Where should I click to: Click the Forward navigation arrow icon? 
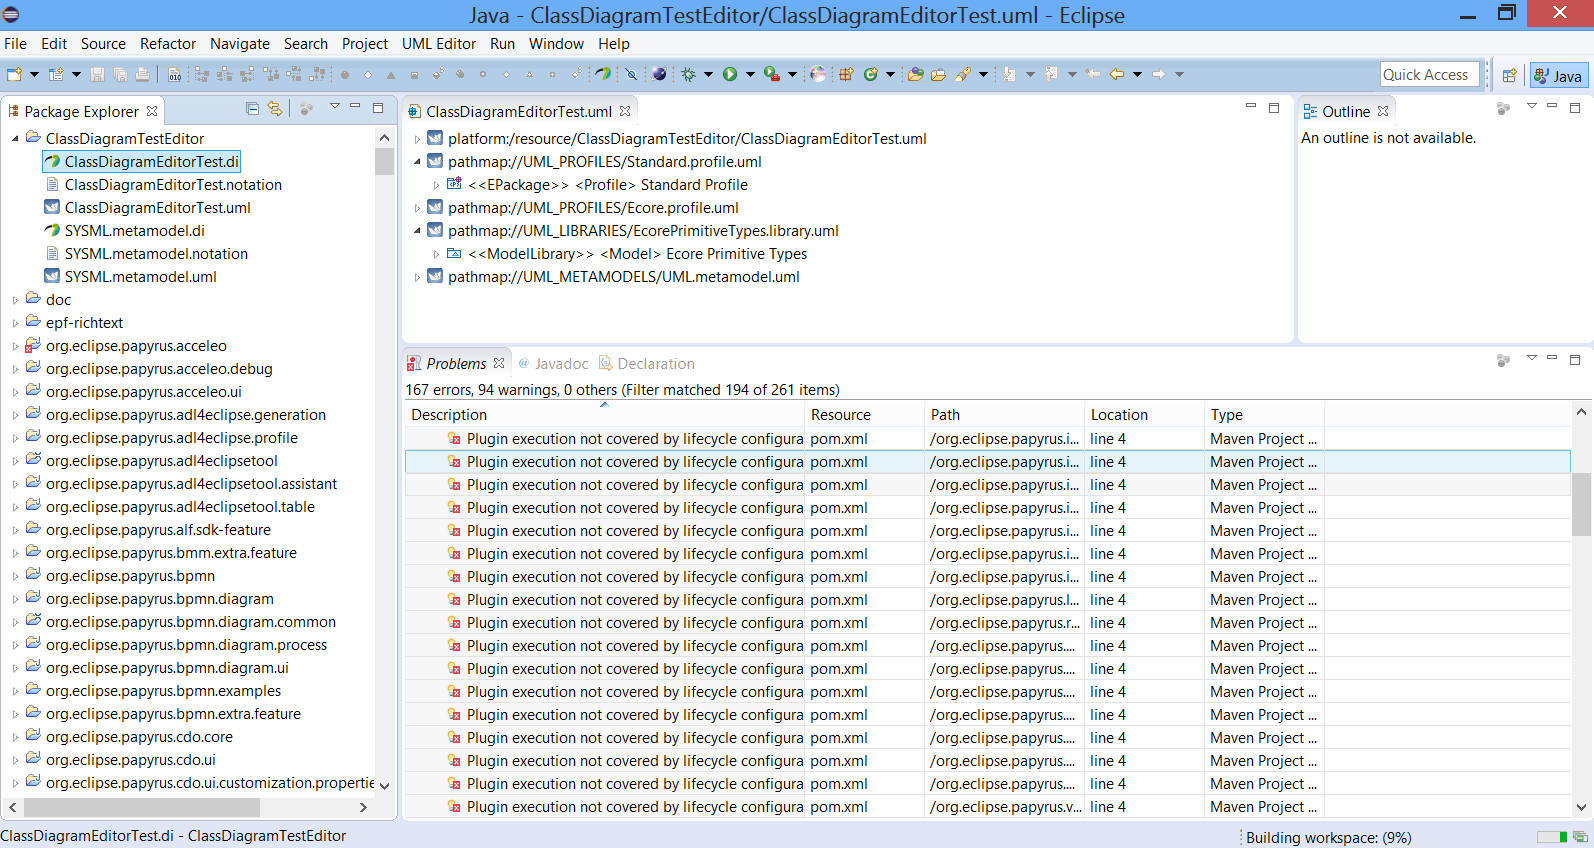1158,74
